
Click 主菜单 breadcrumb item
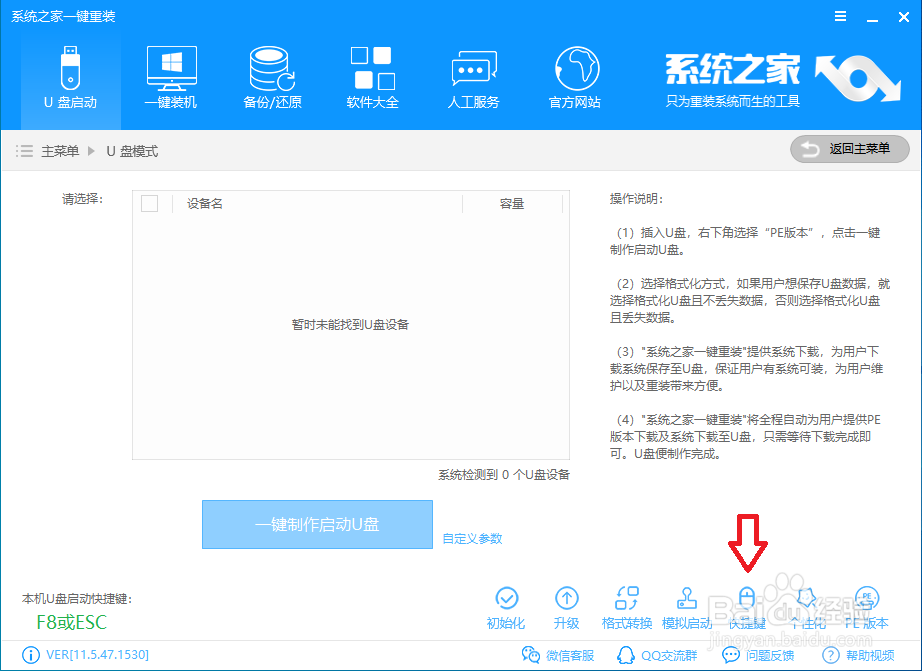pos(60,151)
